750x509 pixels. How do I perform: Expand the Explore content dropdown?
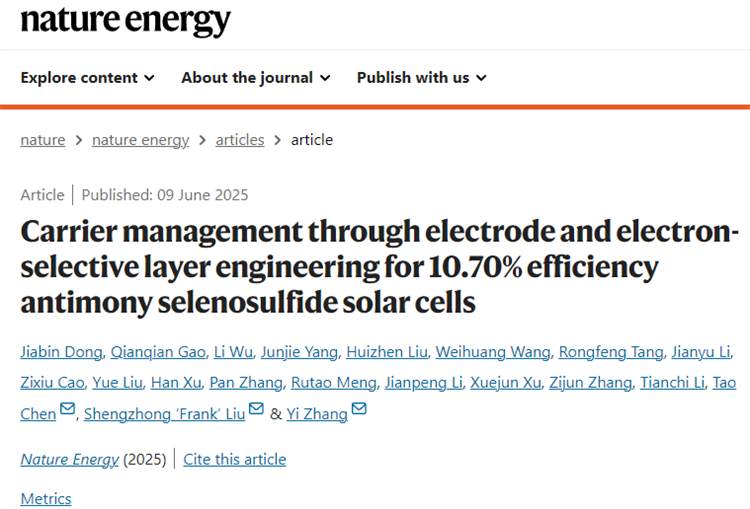(x=88, y=77)
